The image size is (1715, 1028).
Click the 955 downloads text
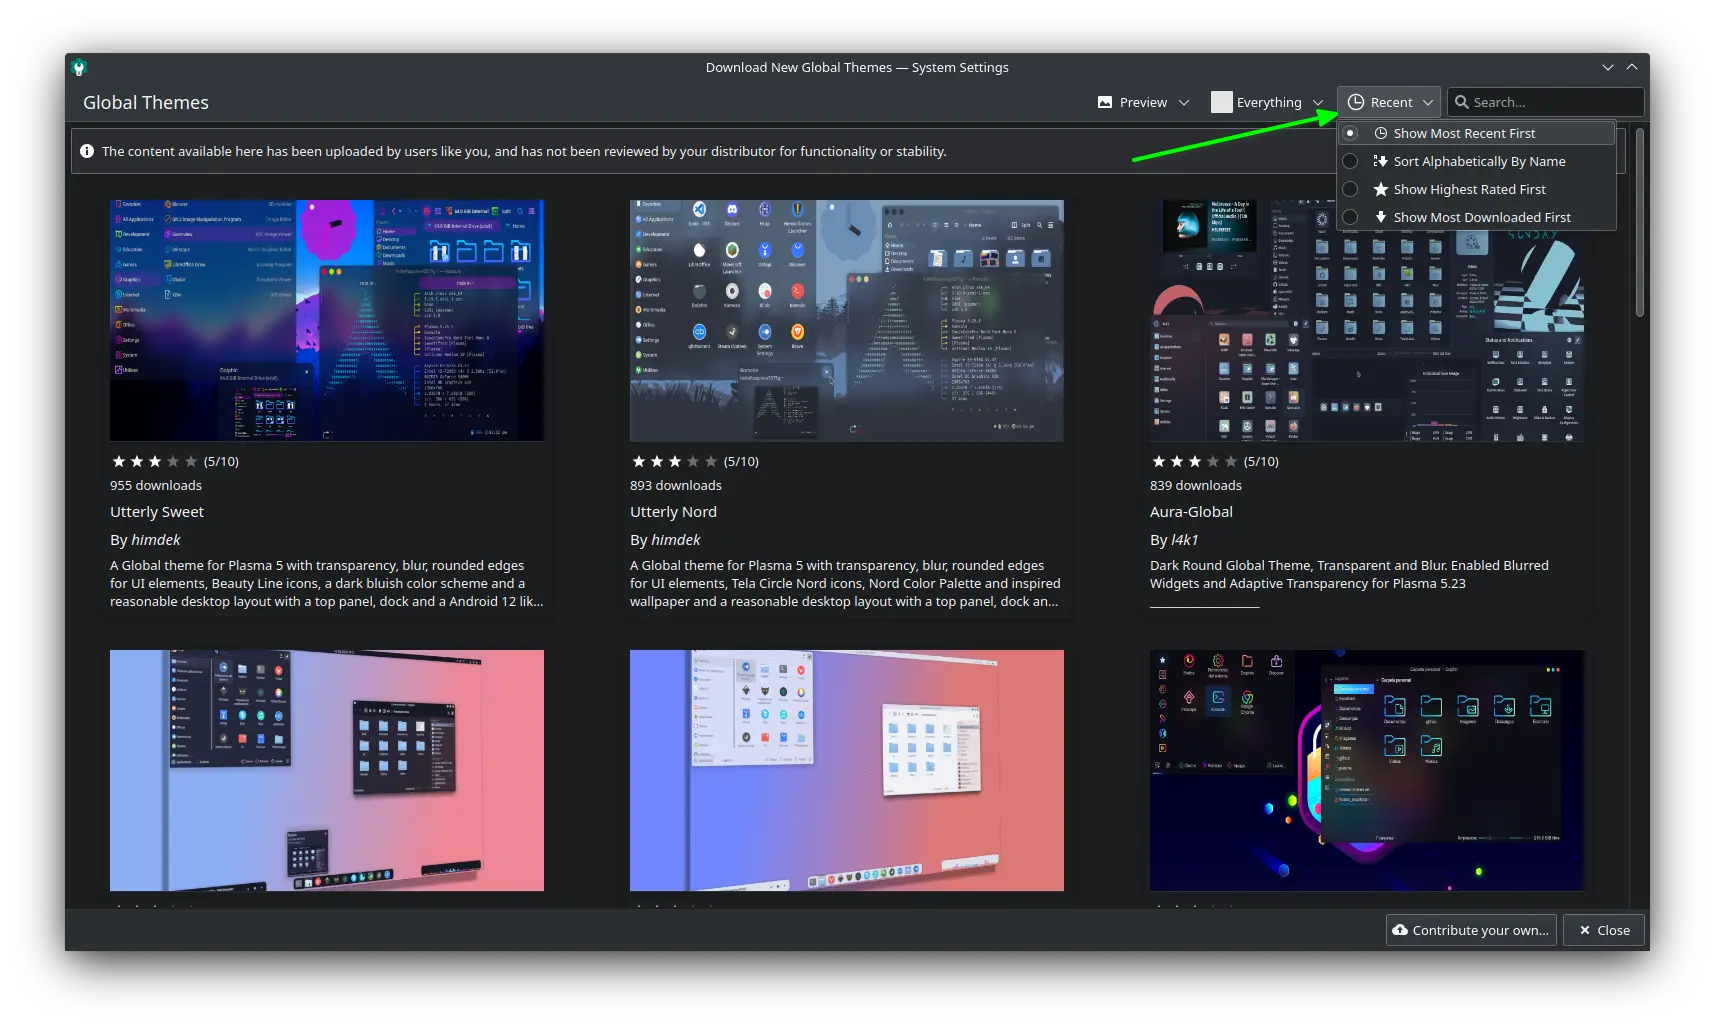pos(156,485)
